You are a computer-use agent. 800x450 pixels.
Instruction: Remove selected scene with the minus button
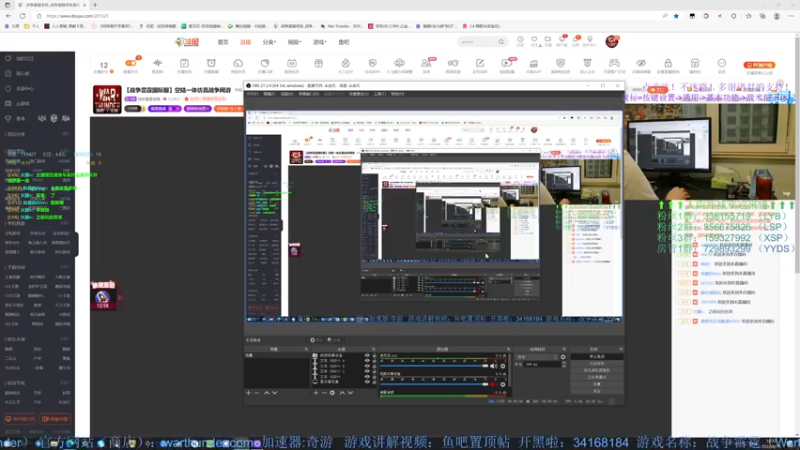pos(257,393)
